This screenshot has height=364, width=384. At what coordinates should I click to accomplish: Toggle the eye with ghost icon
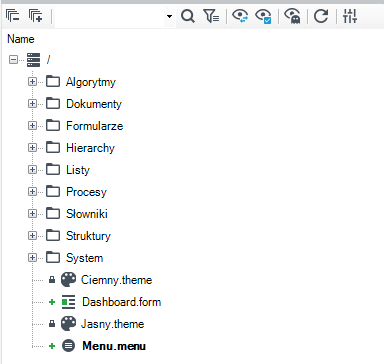coord(292,16)
